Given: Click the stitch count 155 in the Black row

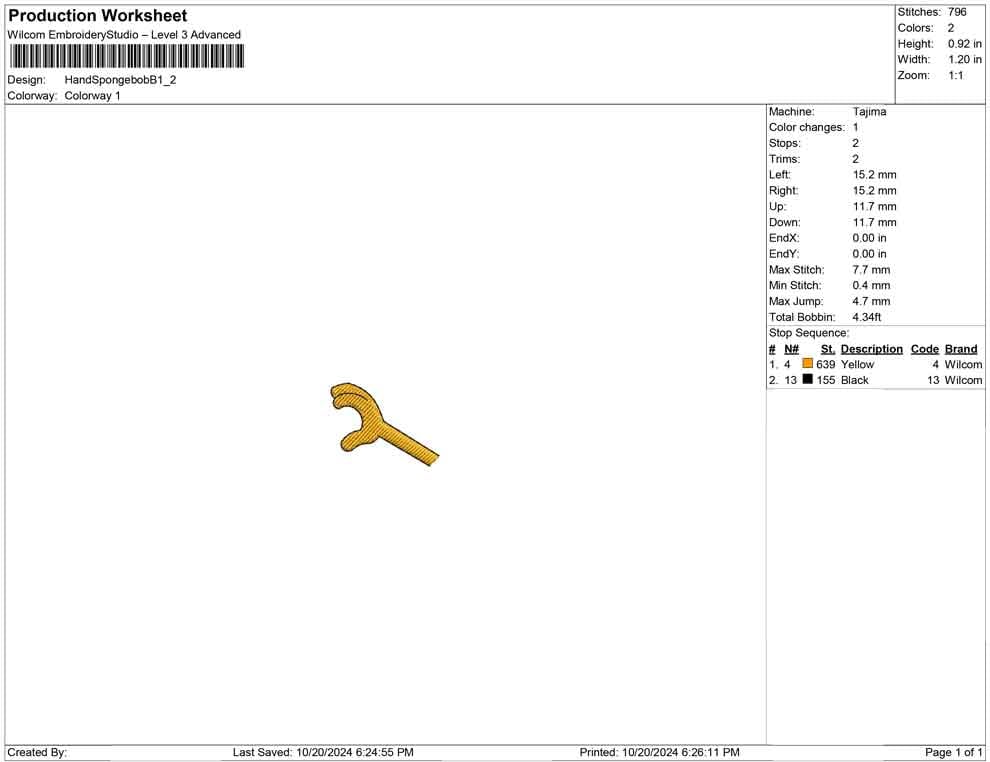Looking at the screenshot, I should tap(825, 380).
